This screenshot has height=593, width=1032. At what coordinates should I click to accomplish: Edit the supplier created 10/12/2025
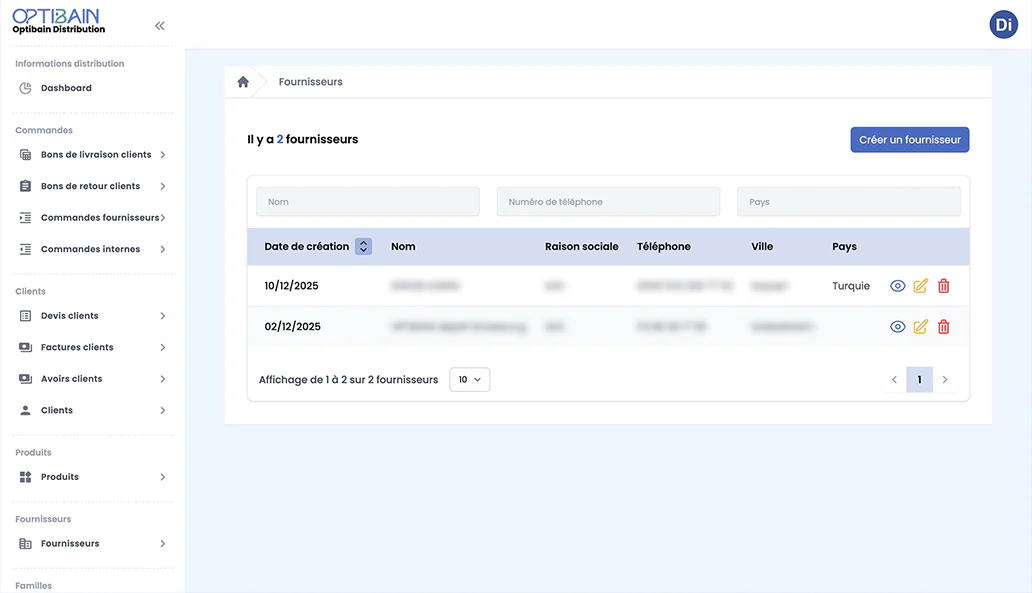pos(920,286)
